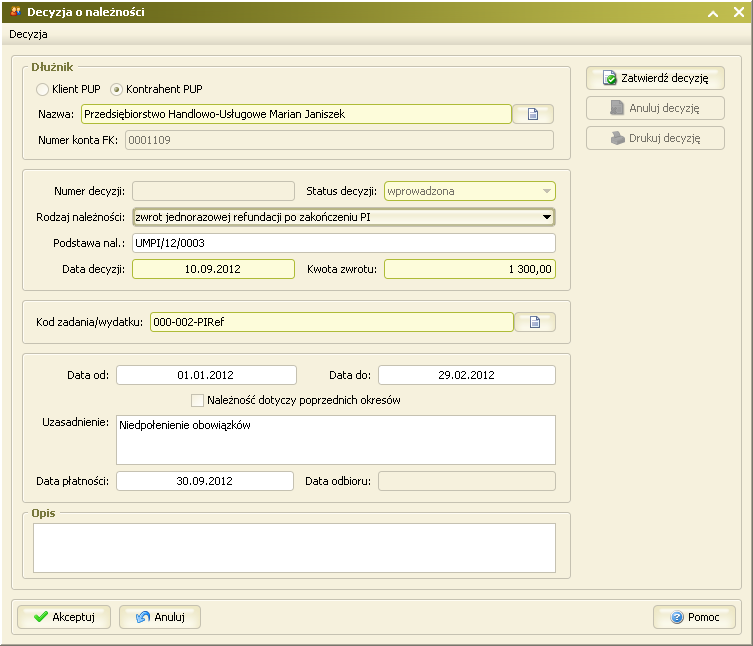This screenshot has width=753, height=646.
Task: Click the Data od field
Action: point(206,375)
